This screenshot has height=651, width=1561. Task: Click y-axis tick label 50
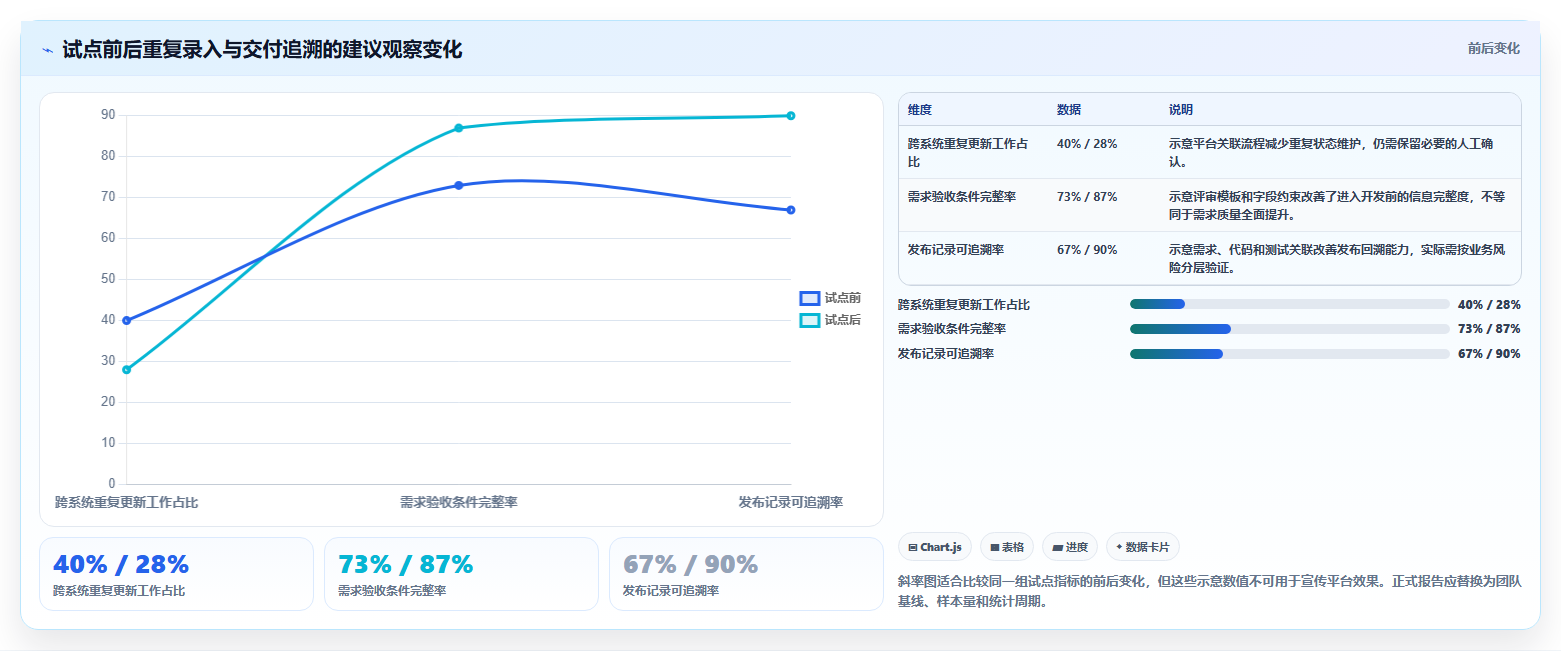(x=108, y=279)
